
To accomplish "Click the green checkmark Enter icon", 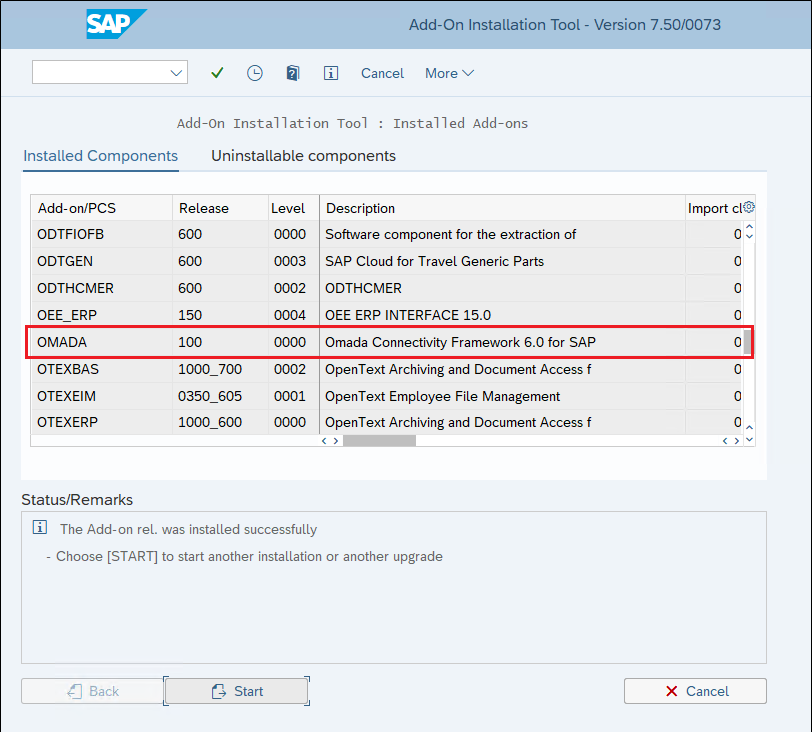I will [218, 73].
